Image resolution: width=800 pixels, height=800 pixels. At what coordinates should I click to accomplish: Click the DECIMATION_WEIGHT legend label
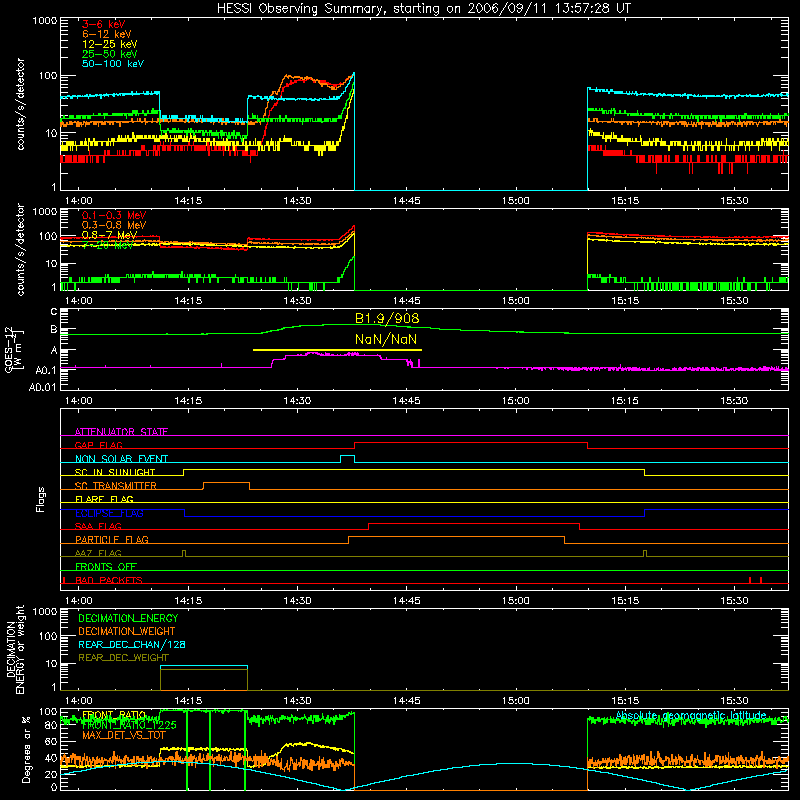[127, 631]
